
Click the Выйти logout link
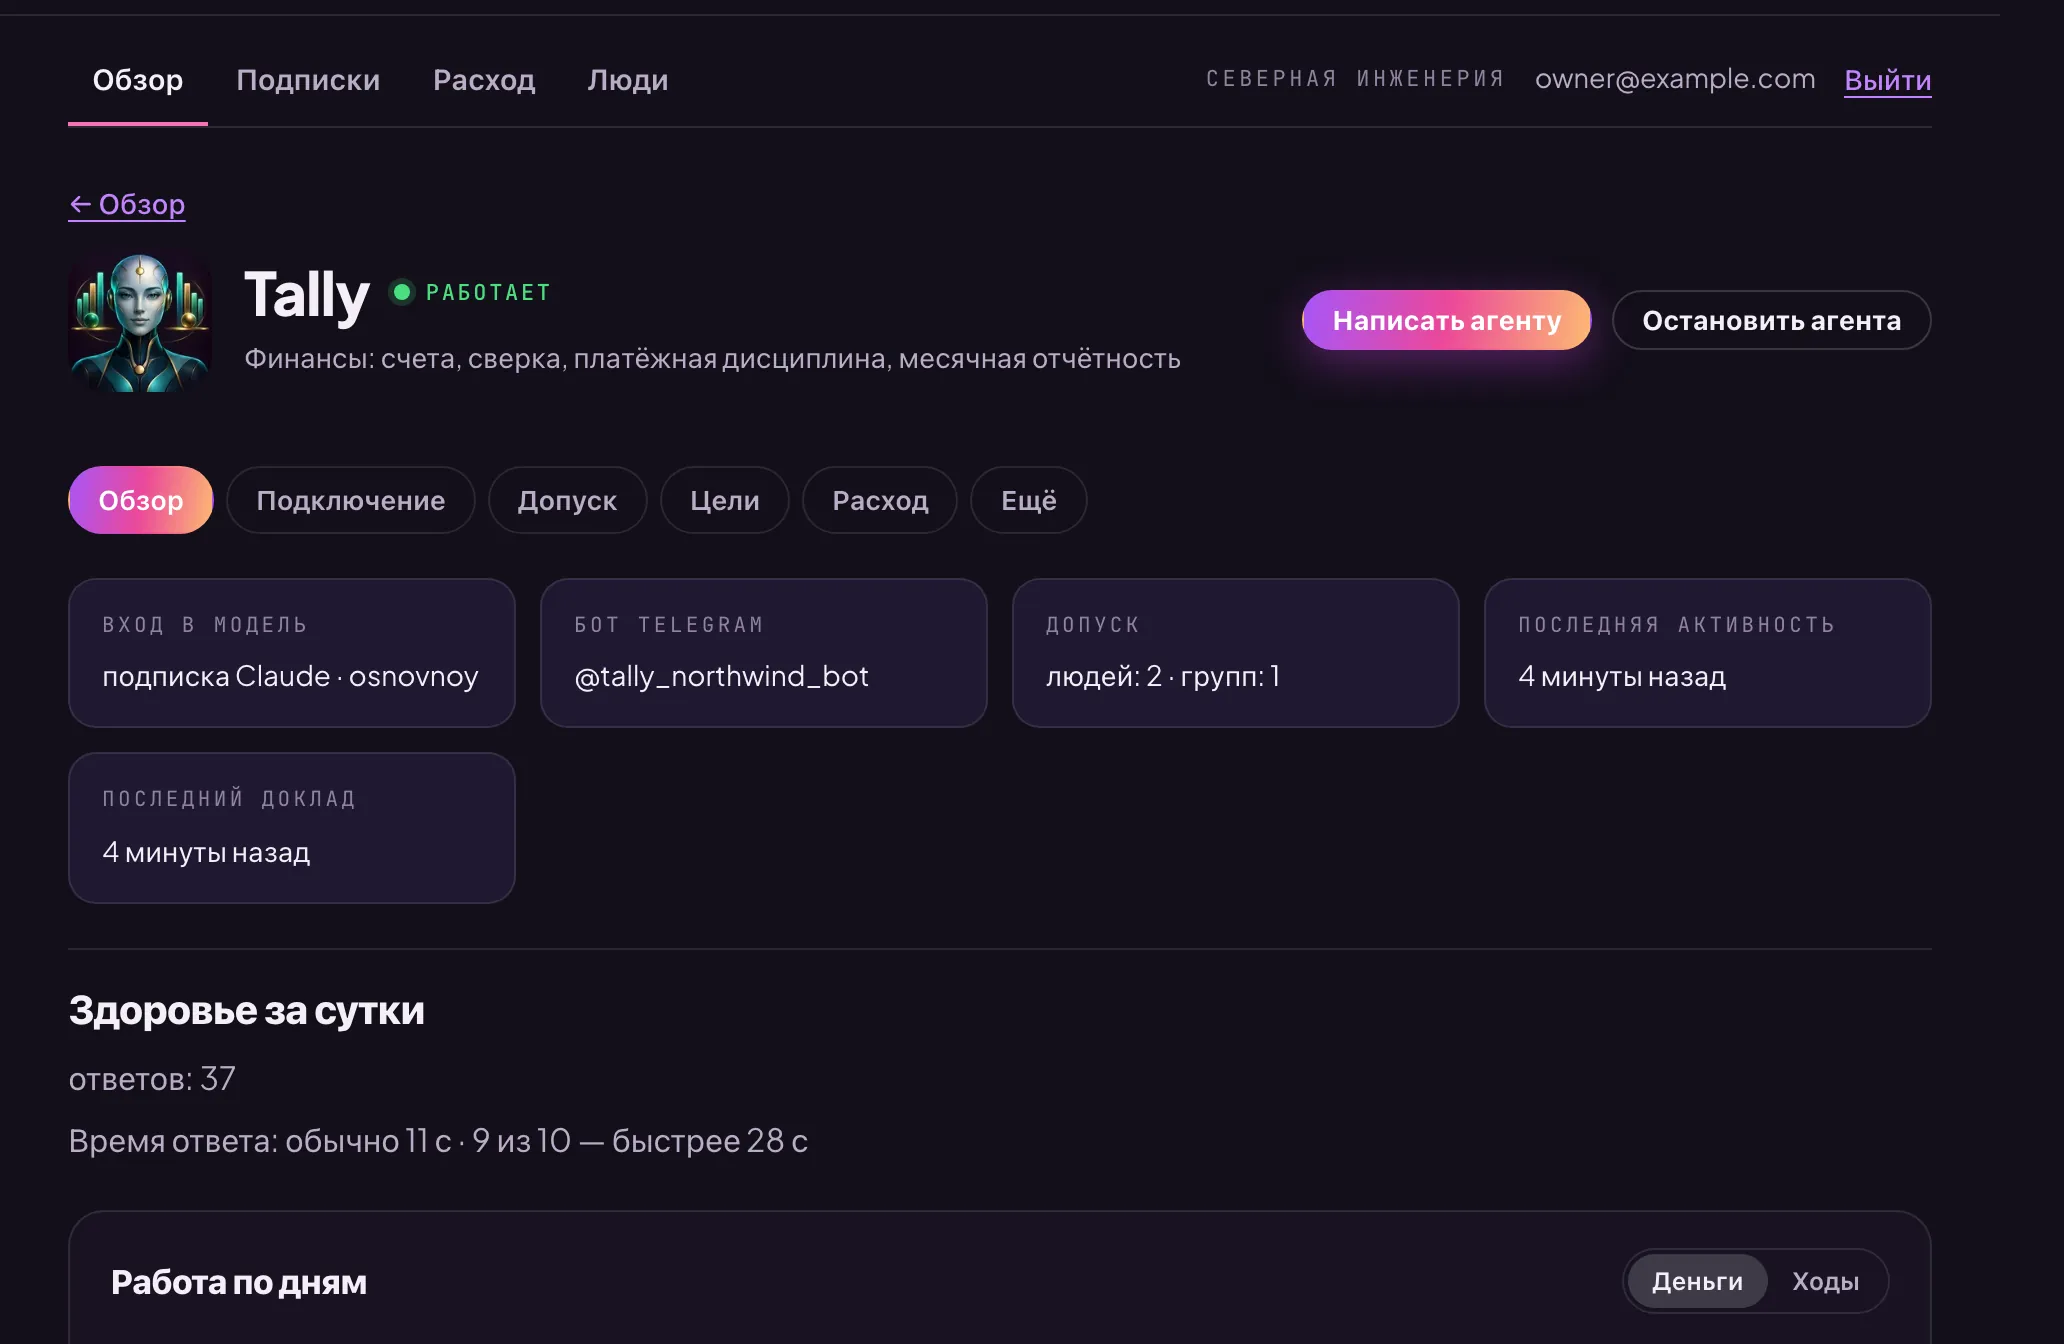point(1888,80)
